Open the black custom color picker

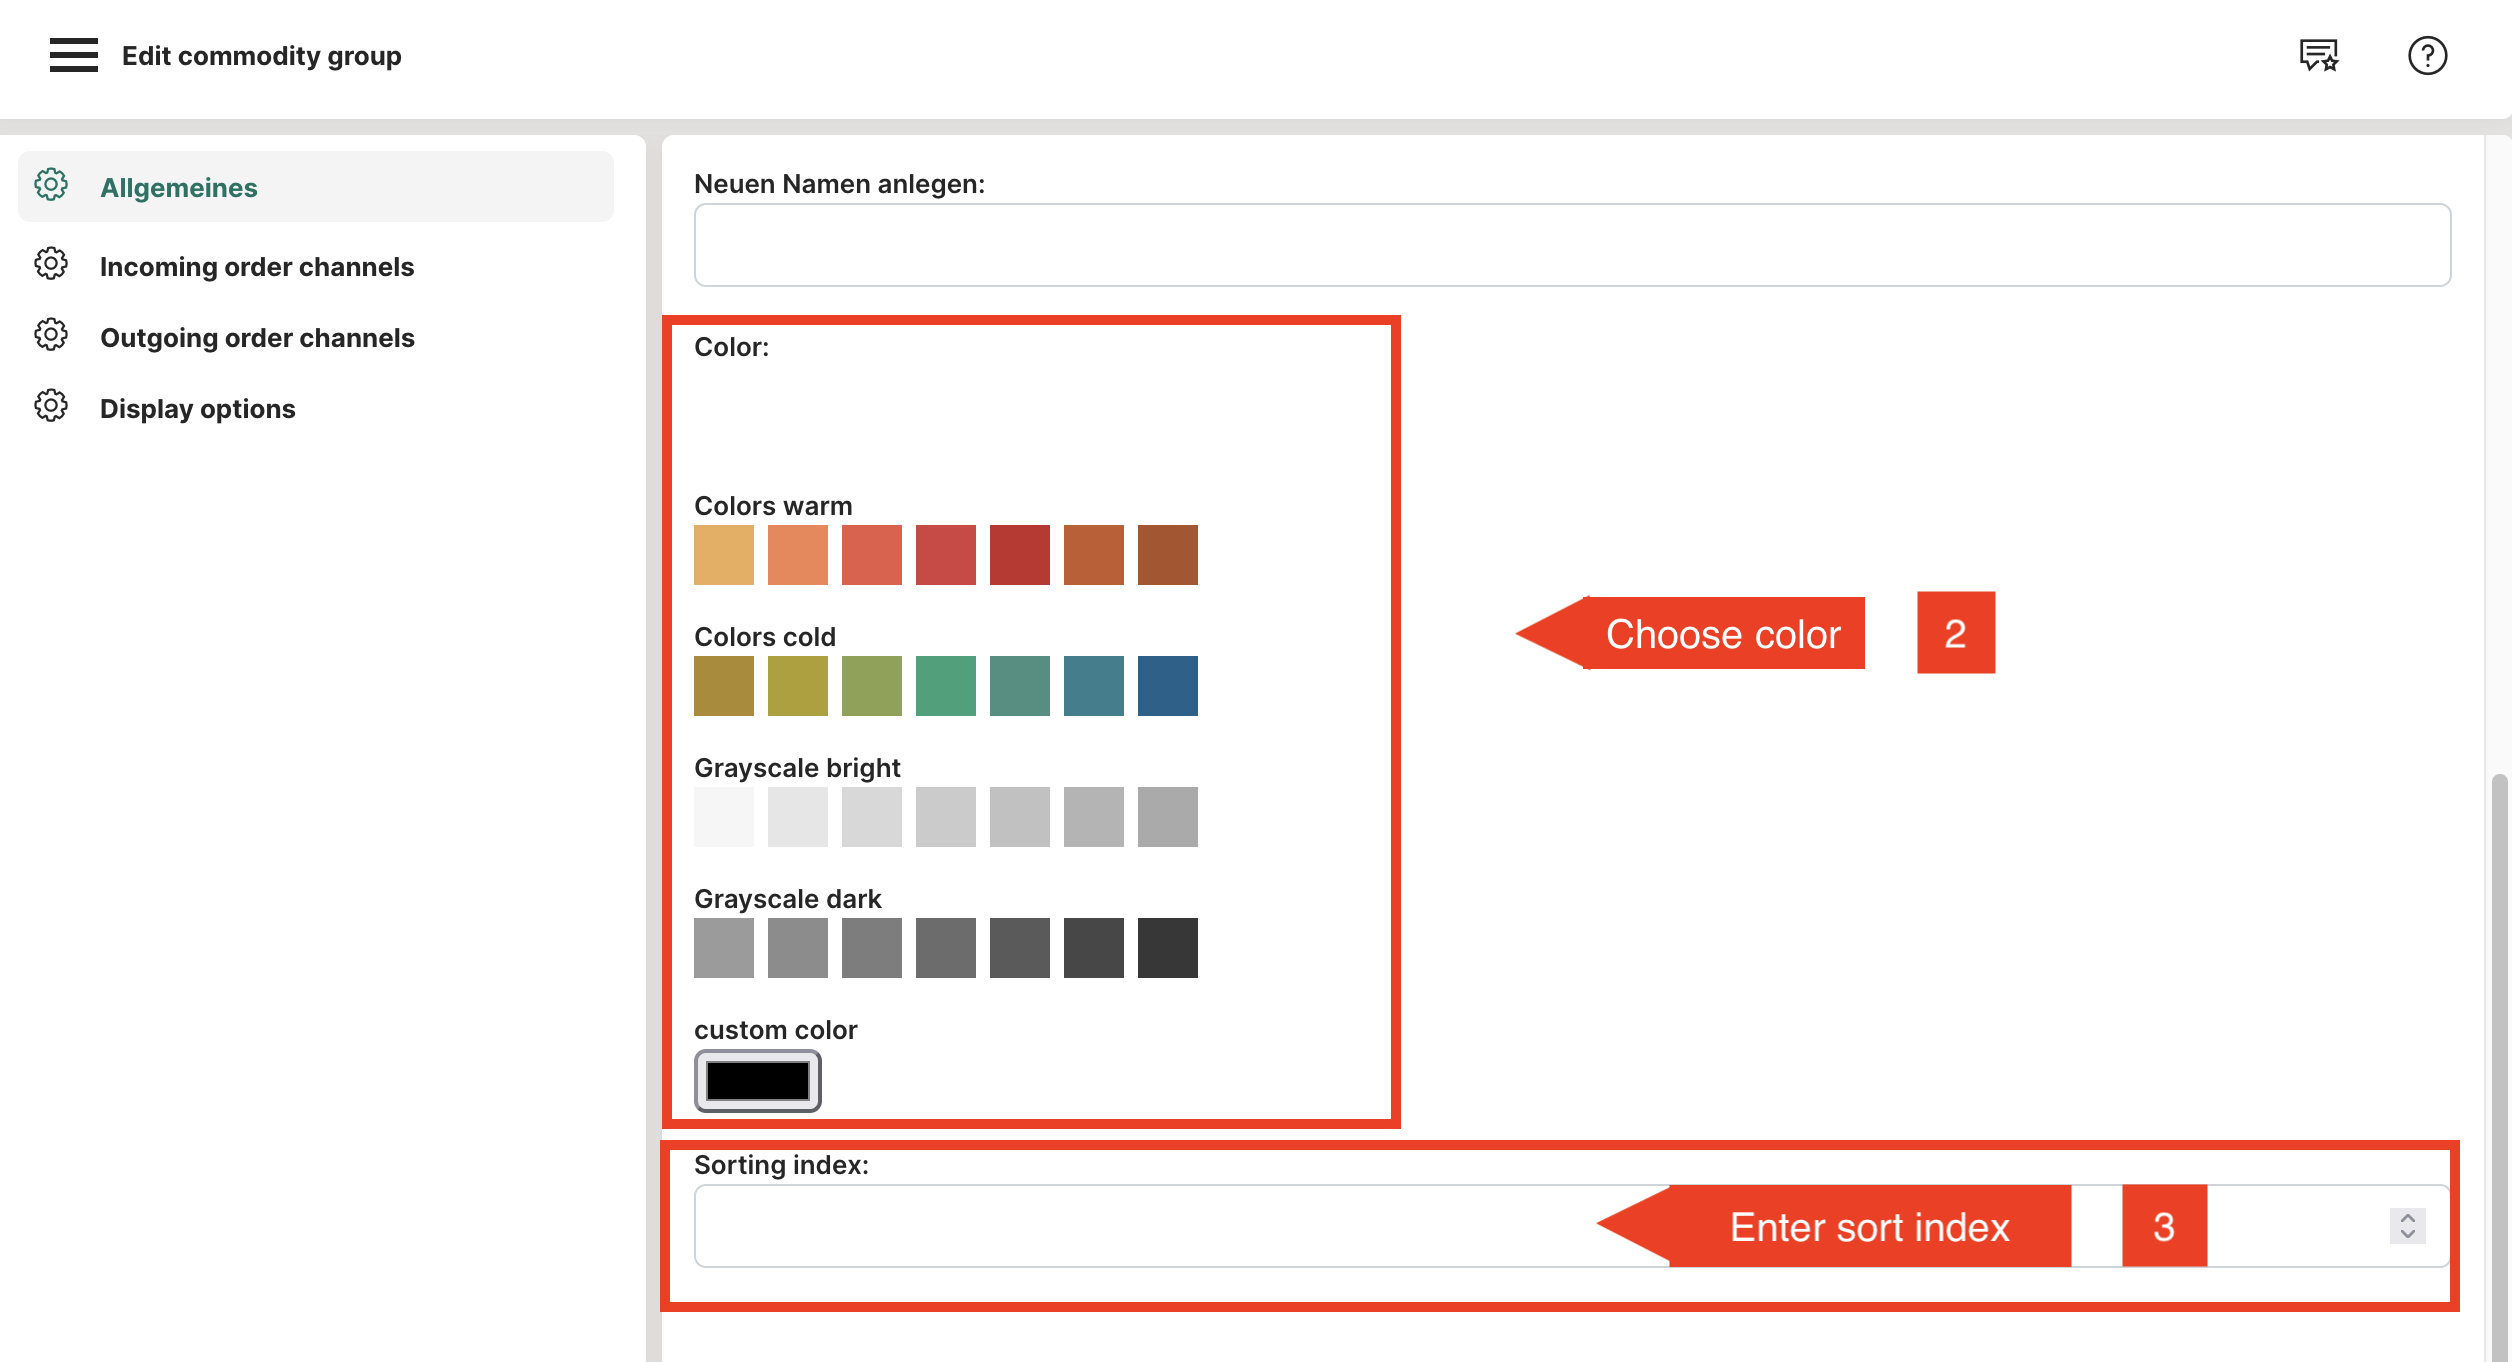point(758,1081)
